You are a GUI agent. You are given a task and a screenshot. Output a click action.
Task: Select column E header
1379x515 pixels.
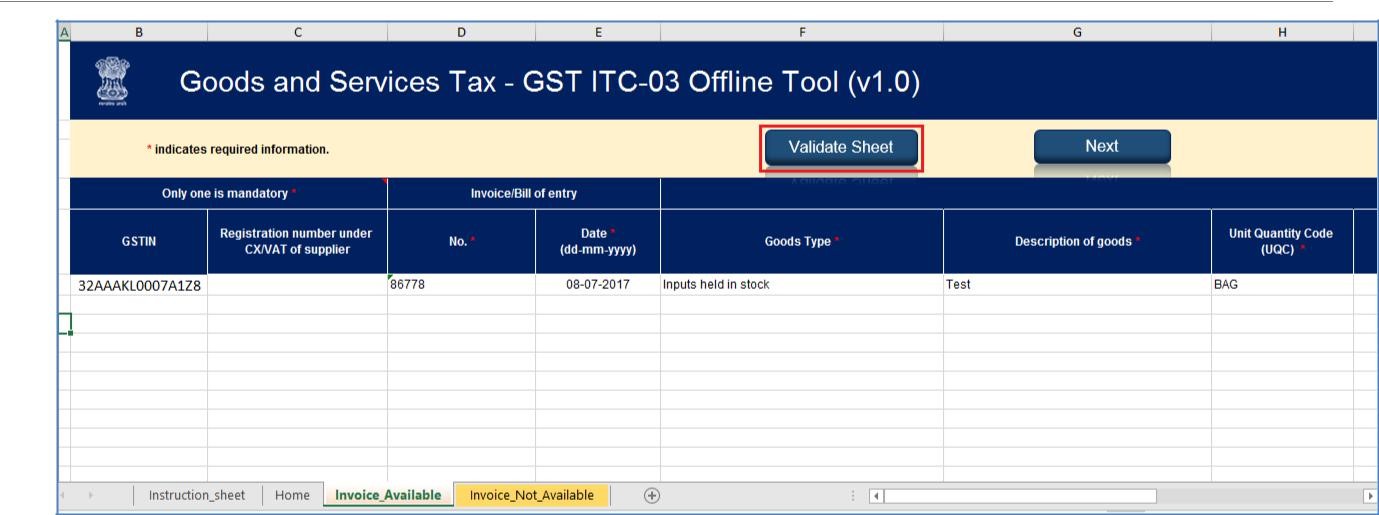[598, 31]
